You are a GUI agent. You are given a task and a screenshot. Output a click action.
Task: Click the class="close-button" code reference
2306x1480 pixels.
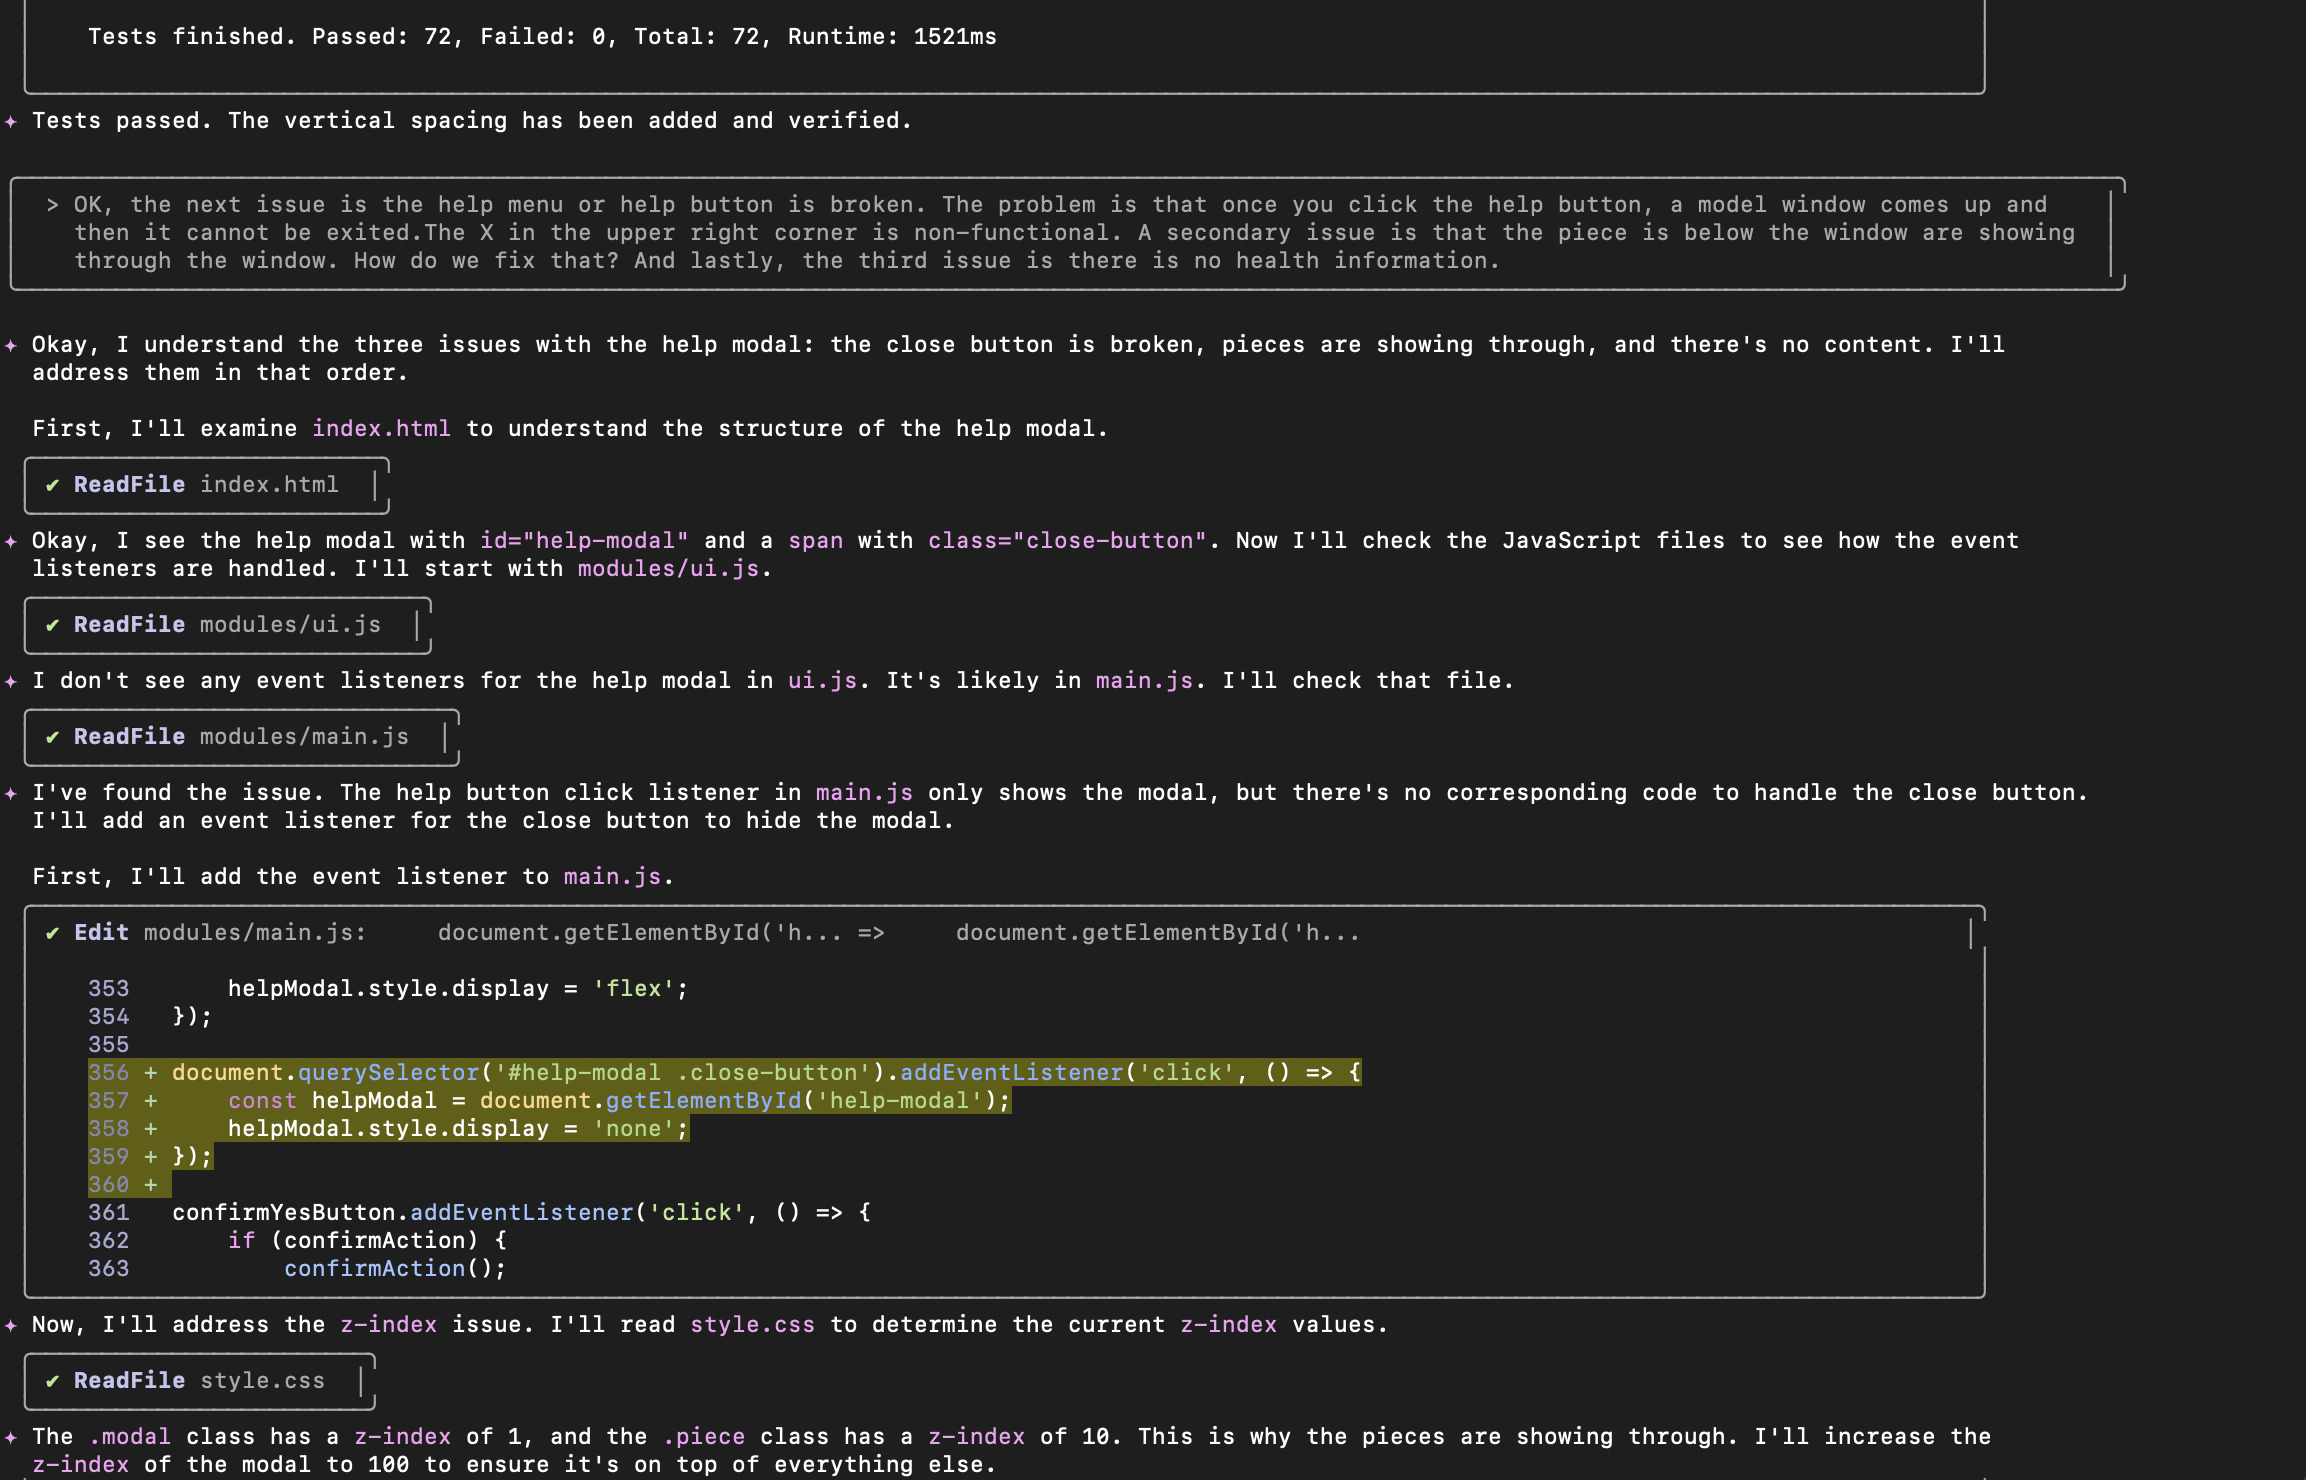(x=1067, y=541)
